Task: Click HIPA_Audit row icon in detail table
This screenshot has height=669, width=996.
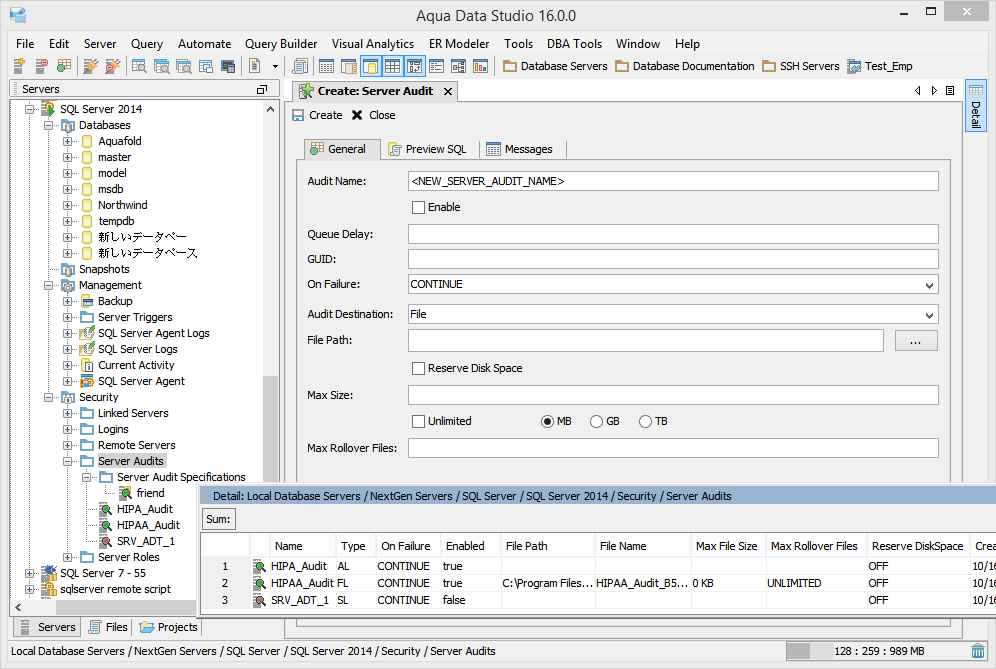Action: click(x=259, y=566)
